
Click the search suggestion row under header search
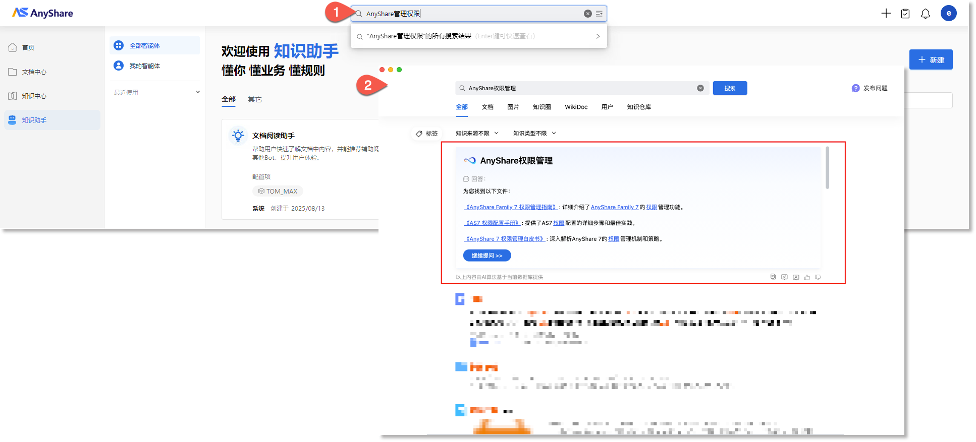[x=478, y=37]
